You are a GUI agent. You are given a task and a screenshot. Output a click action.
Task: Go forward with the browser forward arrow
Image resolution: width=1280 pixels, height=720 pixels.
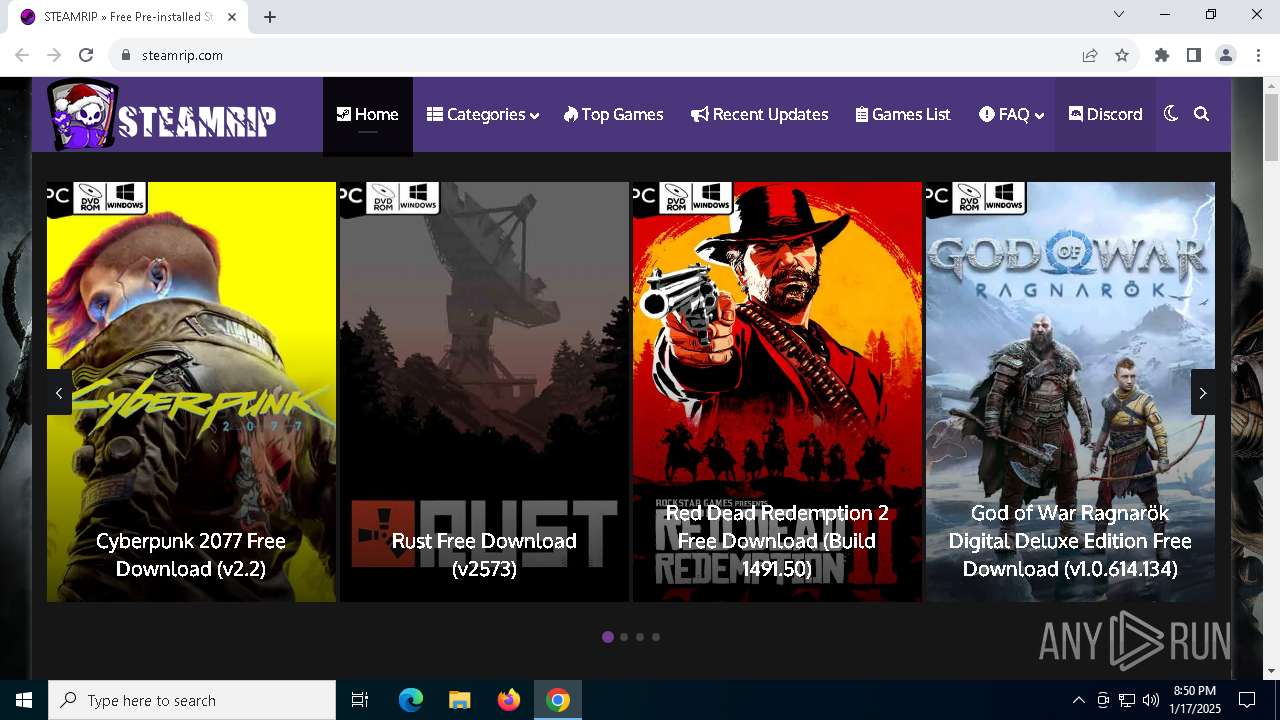click(54, 55)
